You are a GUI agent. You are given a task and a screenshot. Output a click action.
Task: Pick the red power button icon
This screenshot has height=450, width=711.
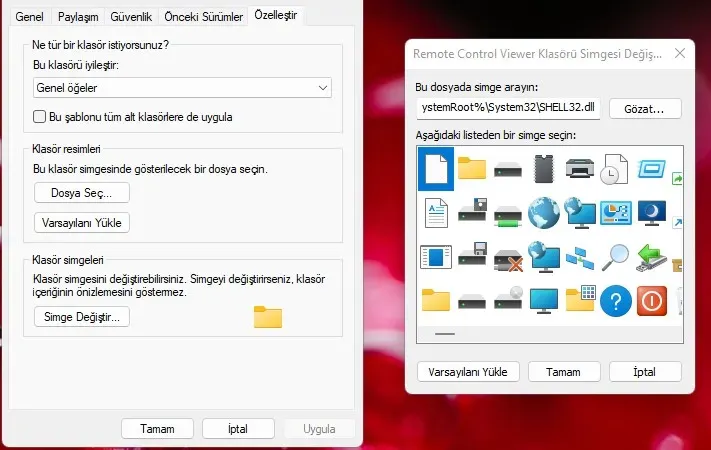click(652, 300)
